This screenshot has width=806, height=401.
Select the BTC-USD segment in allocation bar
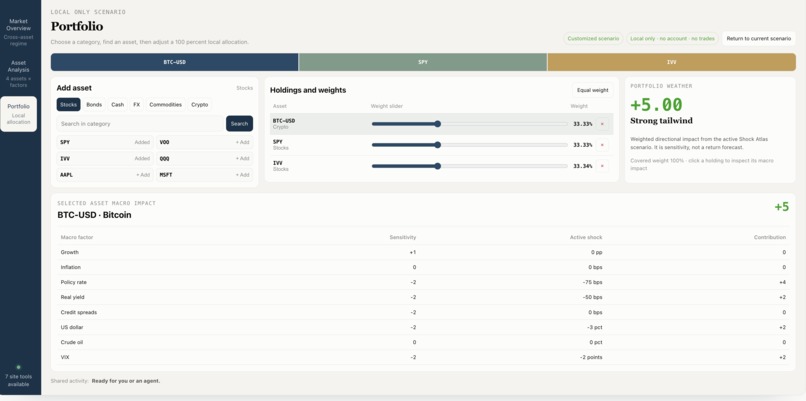point(175,62)
